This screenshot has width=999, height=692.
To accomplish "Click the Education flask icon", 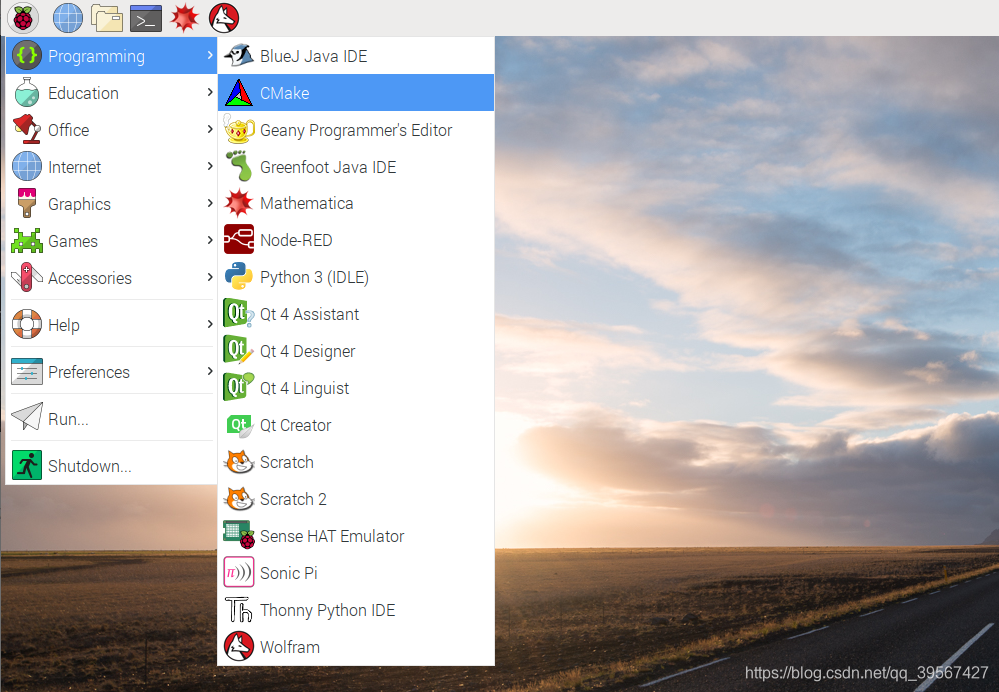I will (x=27, y=92).
